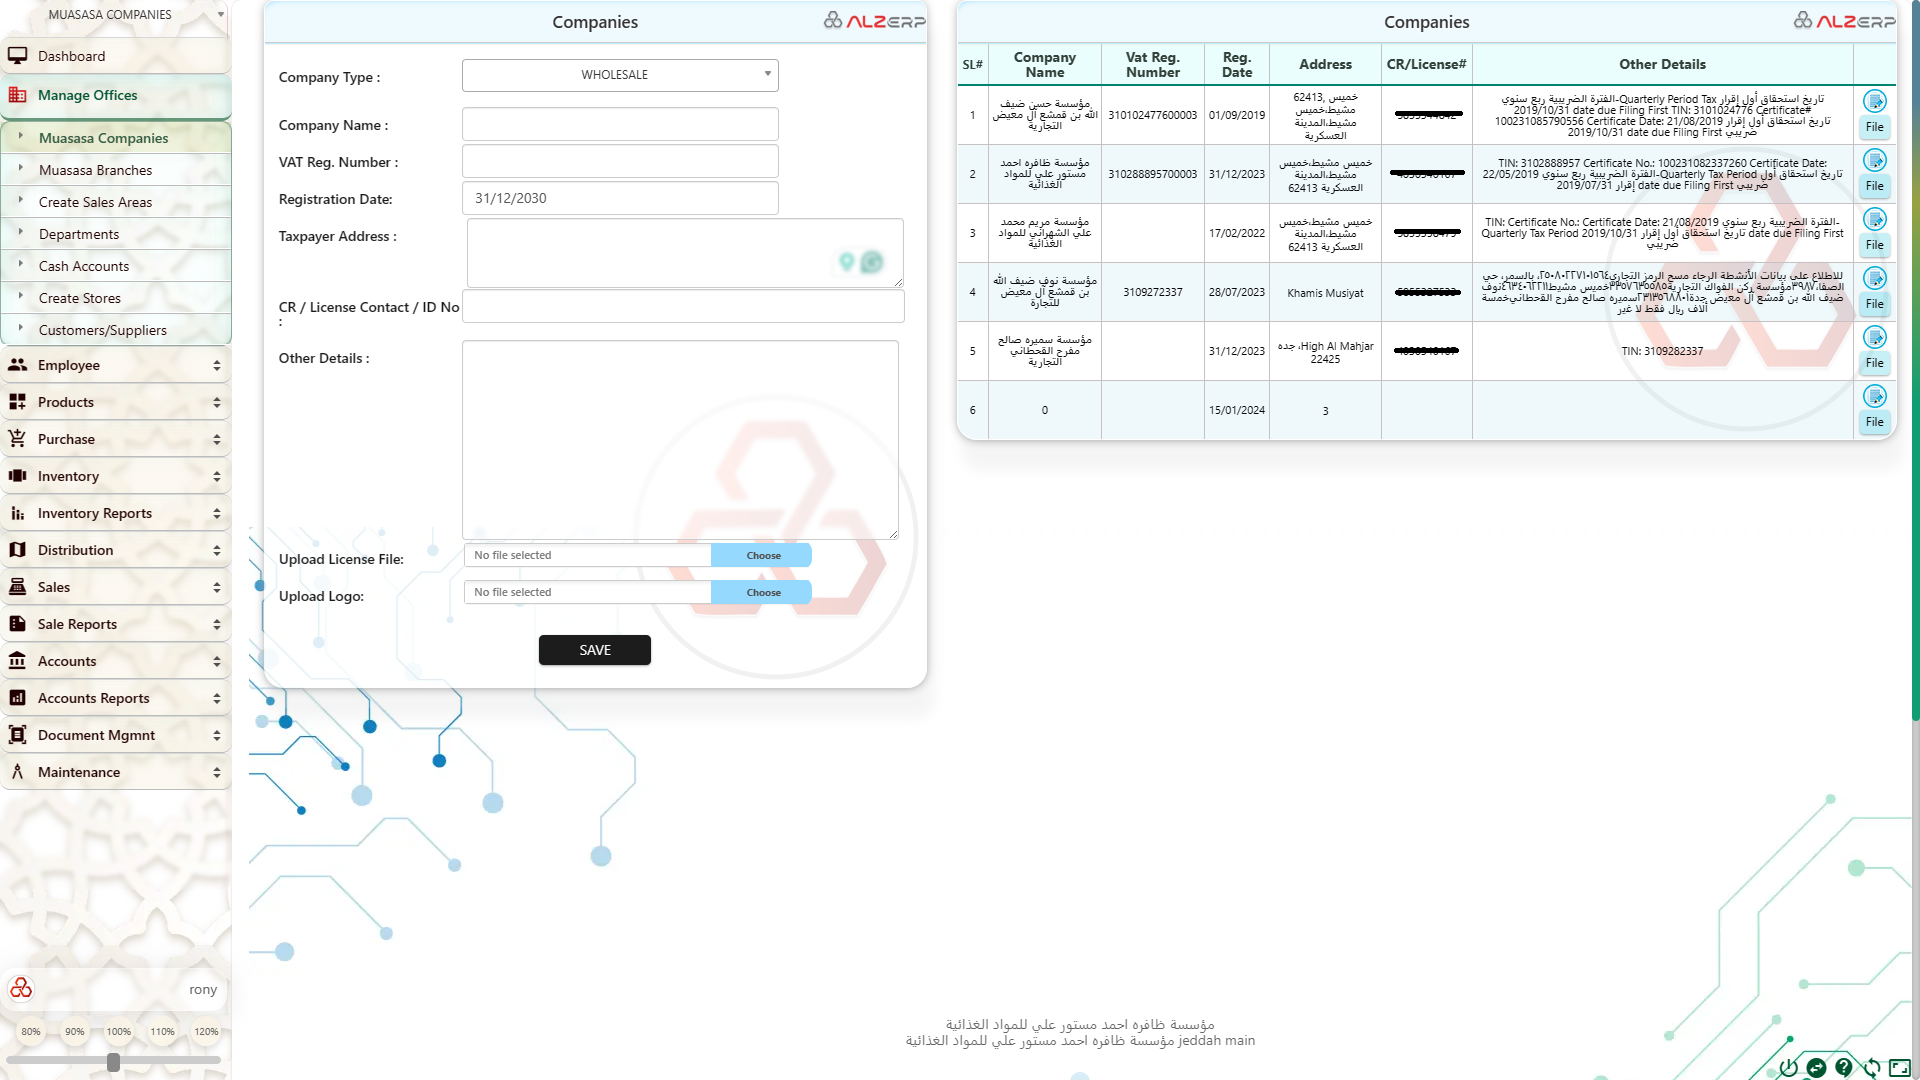
Task: Click the swap/exchange circle icon near bottom right
Action: [x=1816, y=1068]
